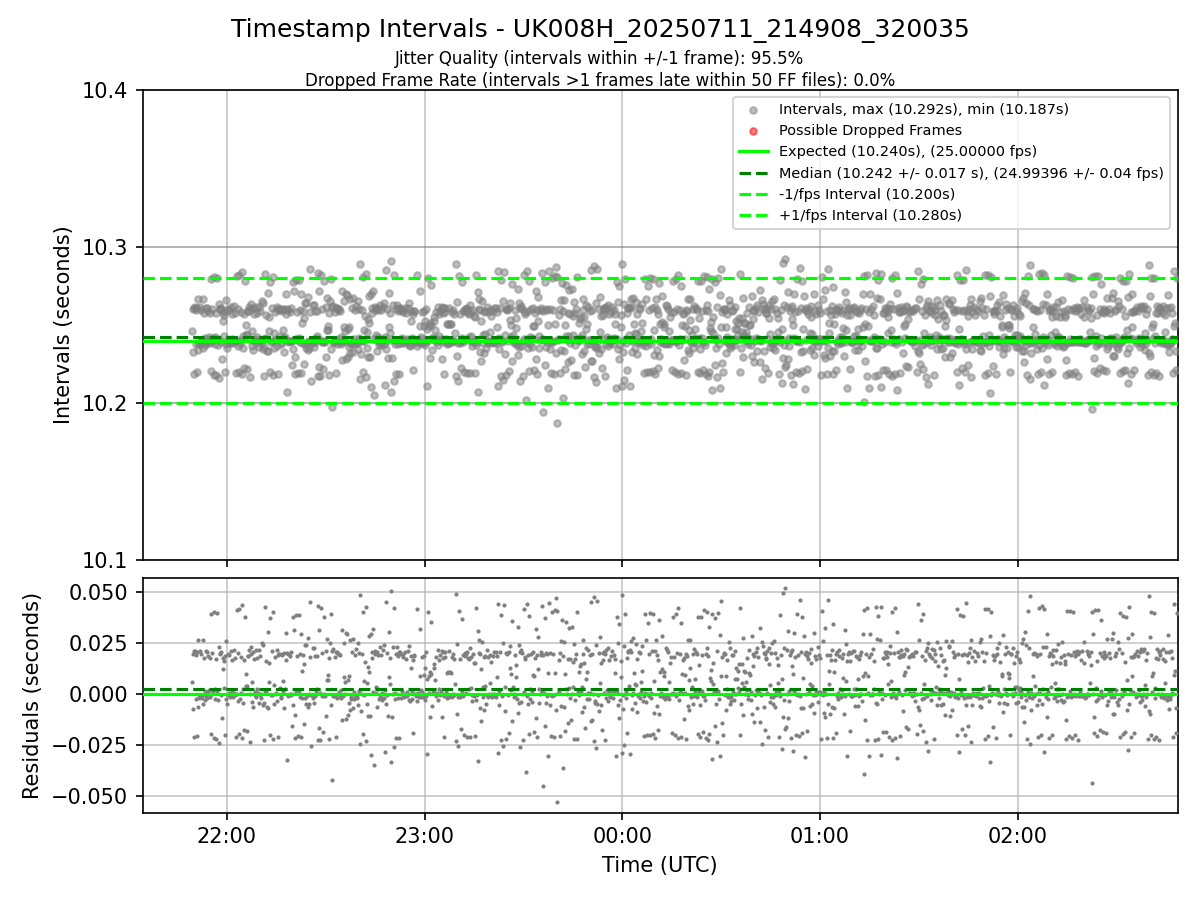Click the x-axis tick label '00:00'

(622, 835)
